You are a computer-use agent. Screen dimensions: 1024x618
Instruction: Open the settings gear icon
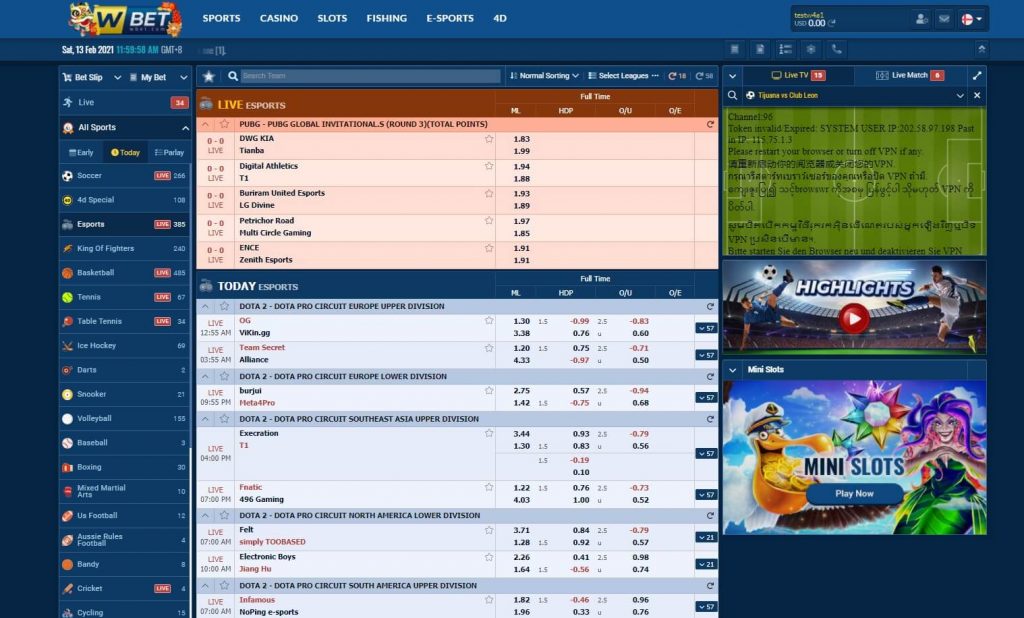(x=811, y=49)
